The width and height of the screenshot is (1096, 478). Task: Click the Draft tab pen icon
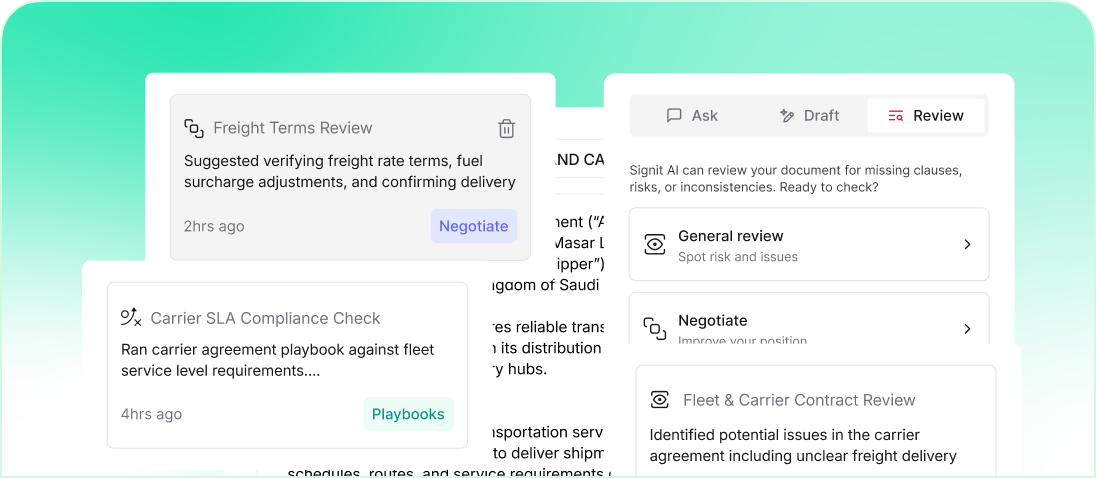point(787,116)
